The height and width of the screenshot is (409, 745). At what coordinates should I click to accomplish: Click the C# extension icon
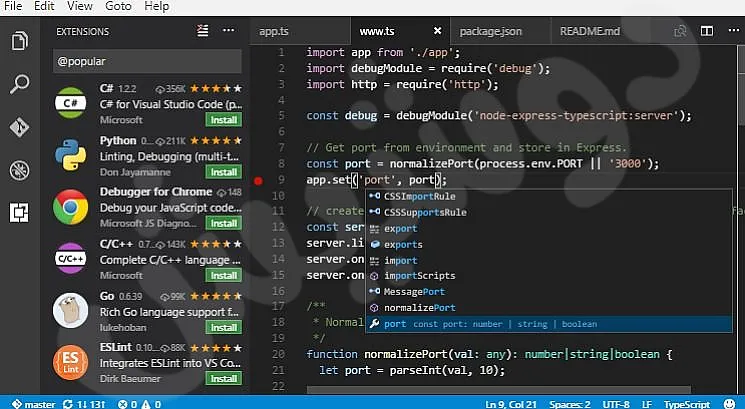pos(70,103)
